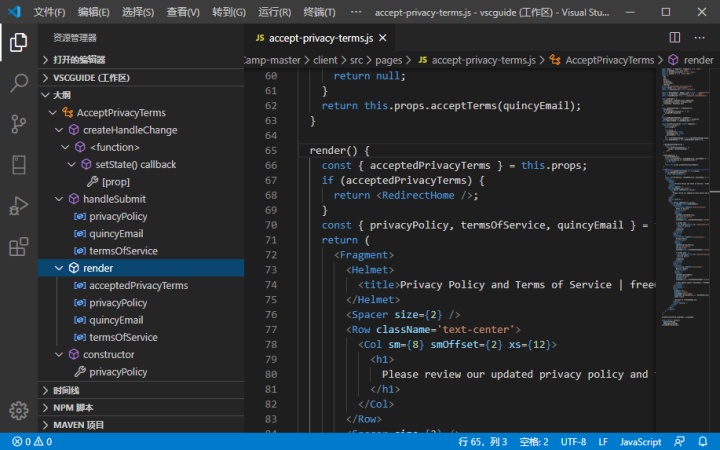
Task: Open the Run and Debug view
Action: (x=18, y=206)
